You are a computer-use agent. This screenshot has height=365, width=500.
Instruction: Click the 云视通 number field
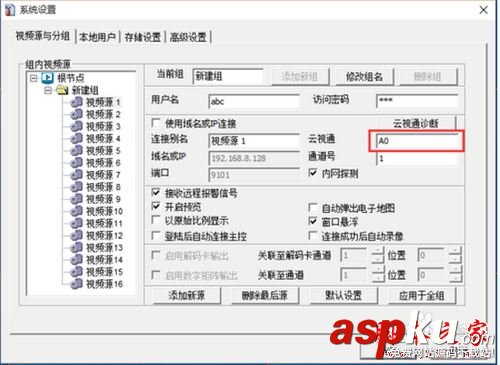(x=417, y=141)
